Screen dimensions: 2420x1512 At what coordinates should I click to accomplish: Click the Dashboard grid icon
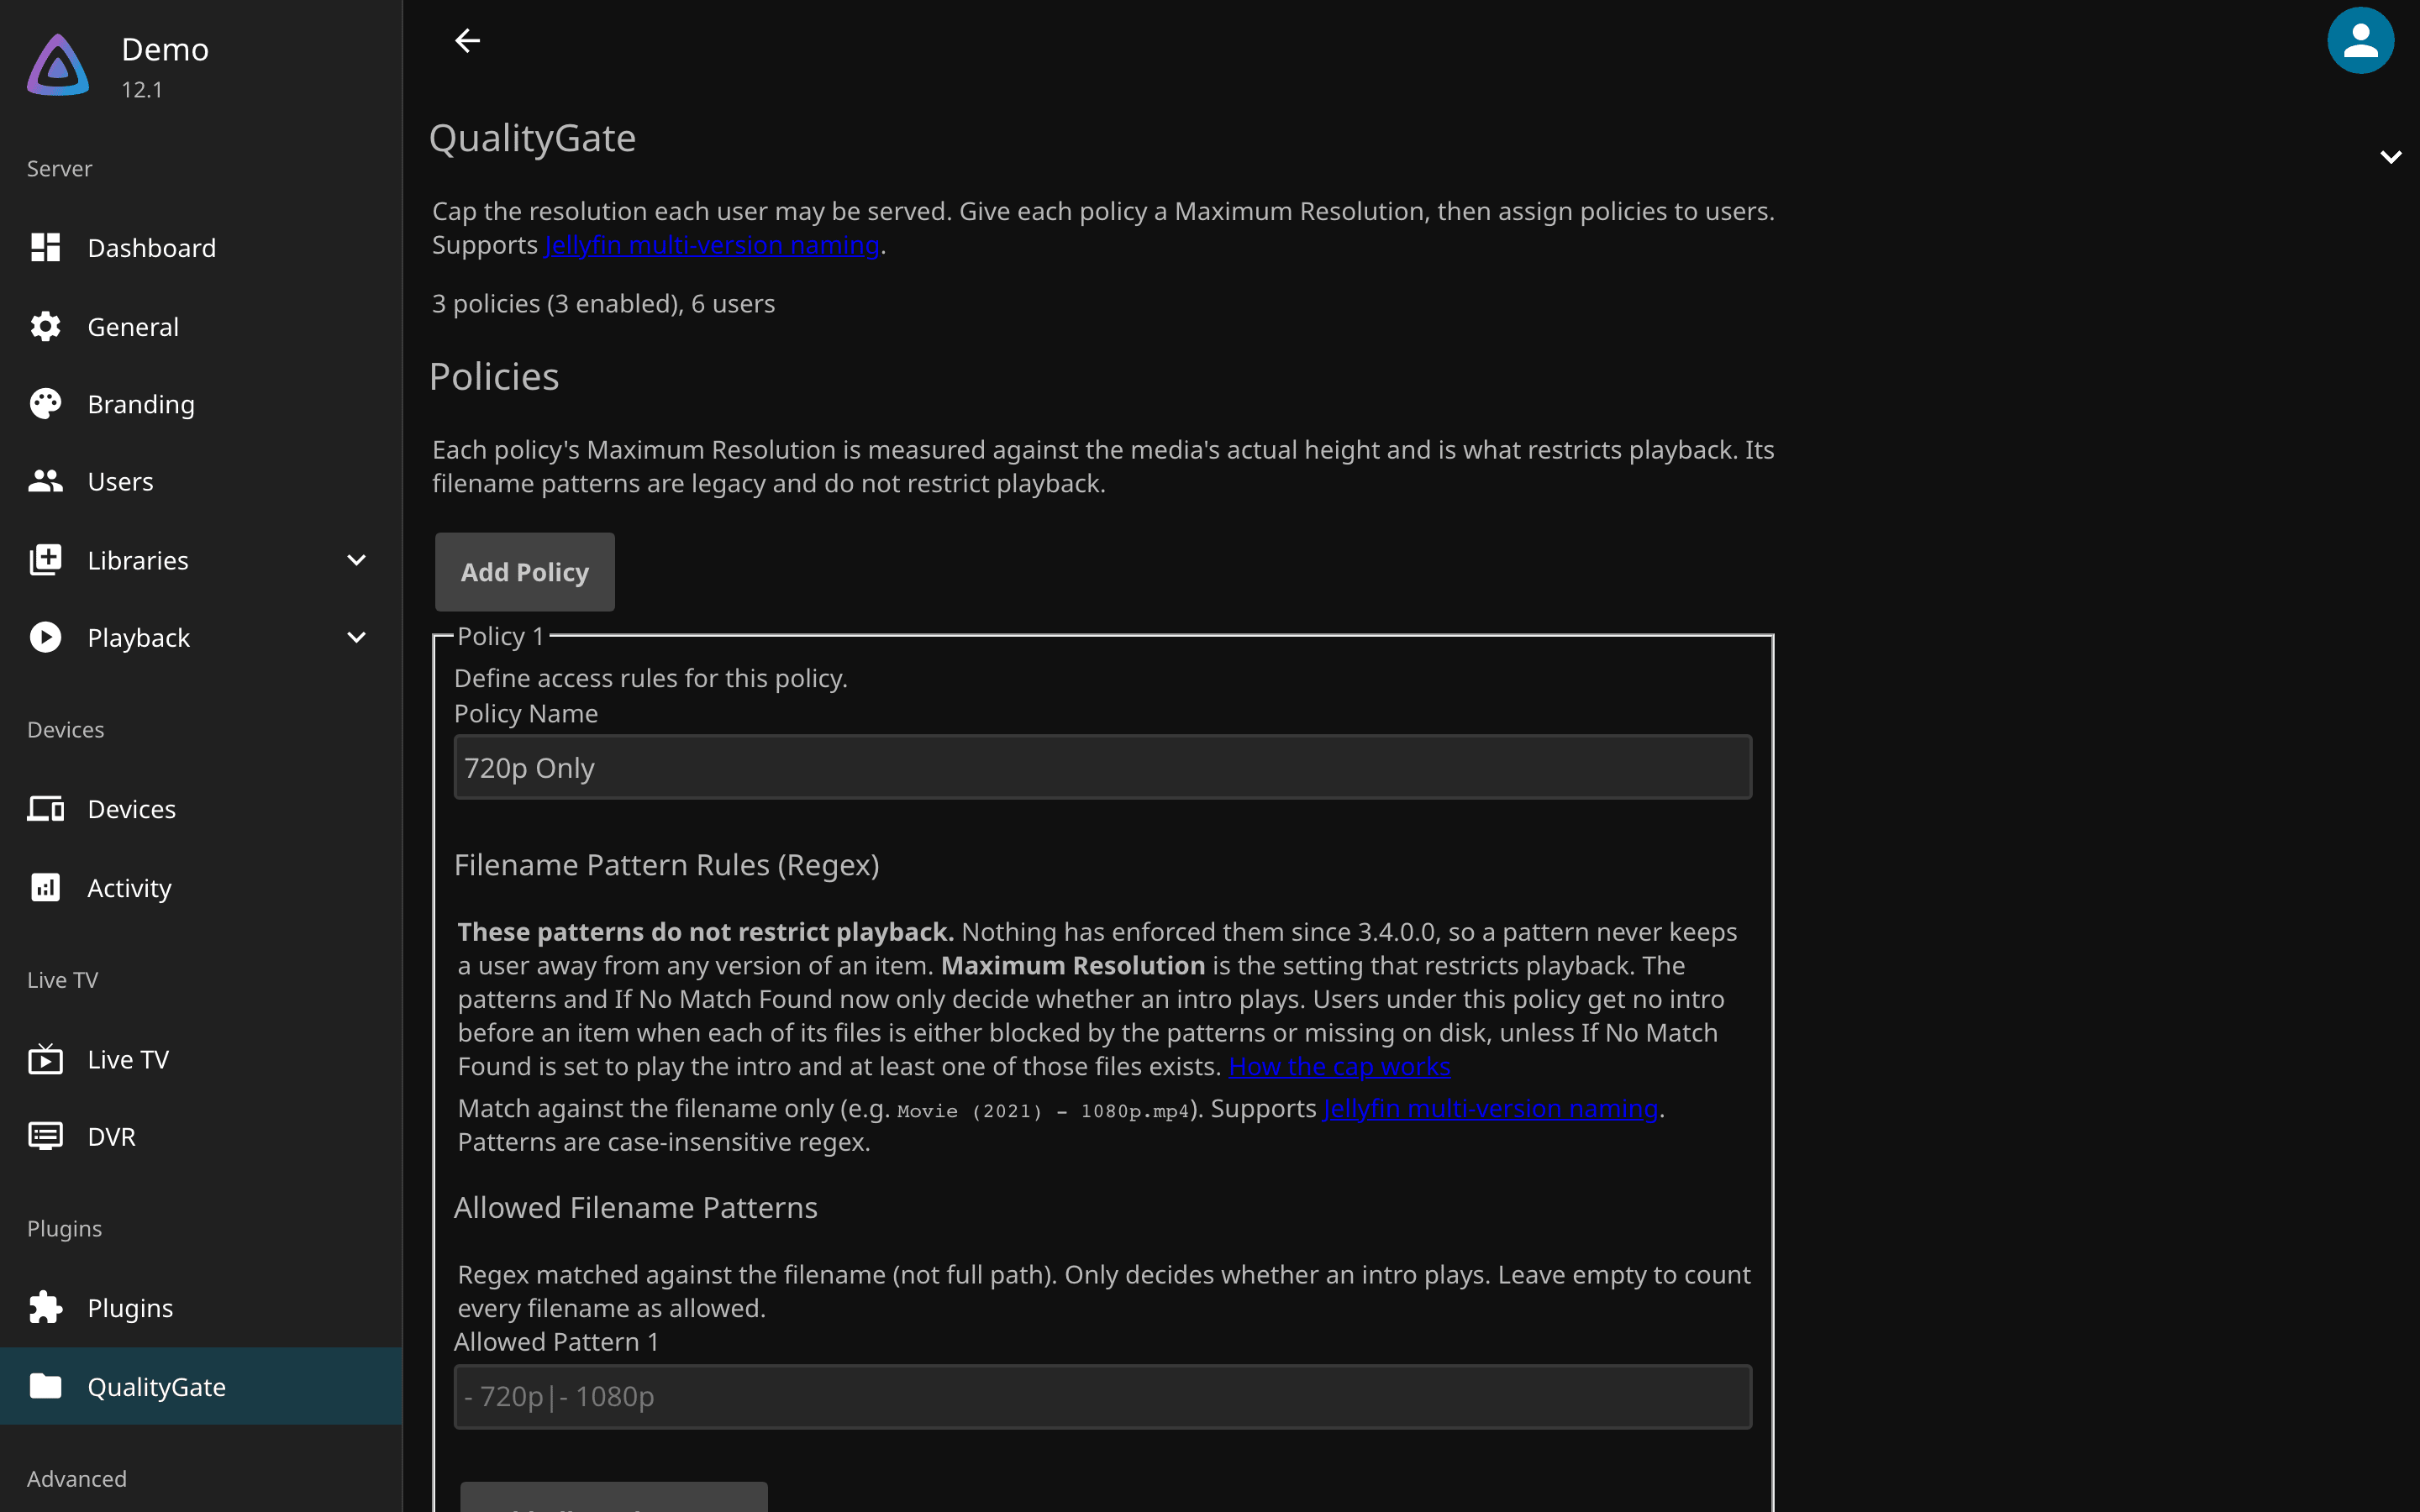(x=45, y=247)
